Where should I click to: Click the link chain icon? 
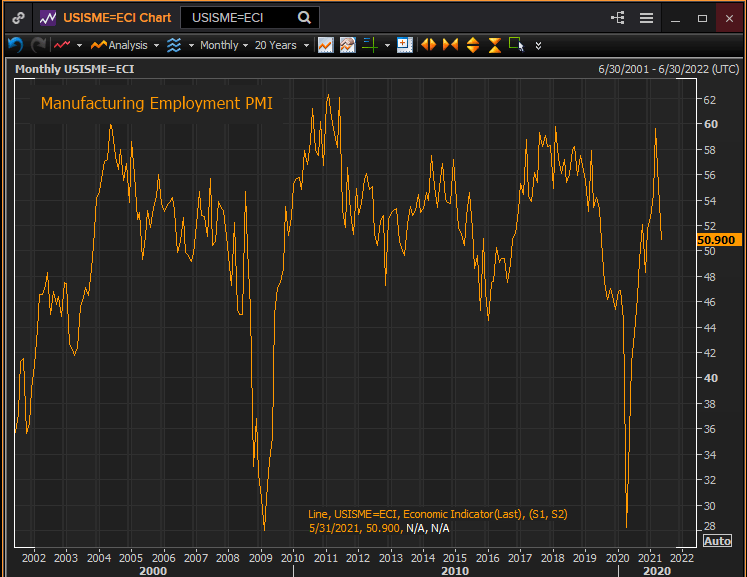tap(18, 18)
